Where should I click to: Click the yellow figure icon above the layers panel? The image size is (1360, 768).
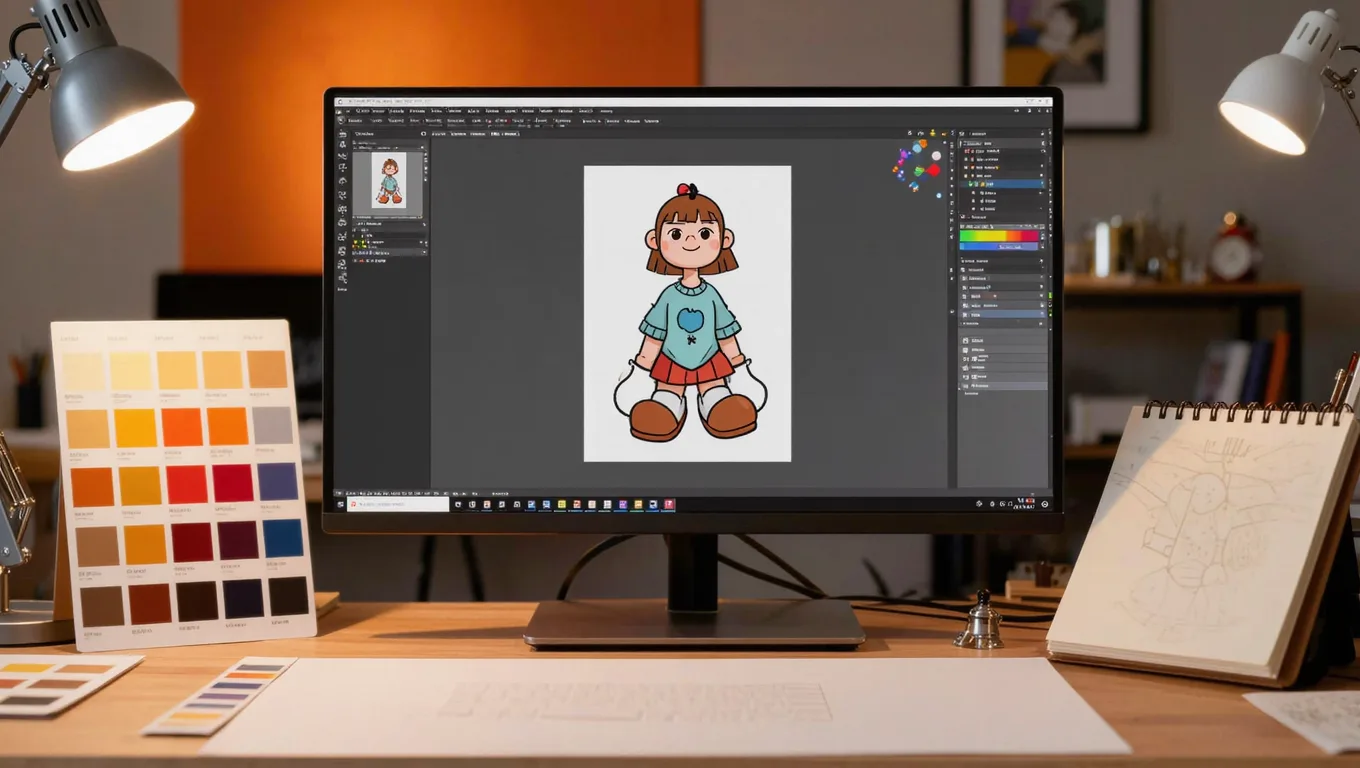coord(932,133)
